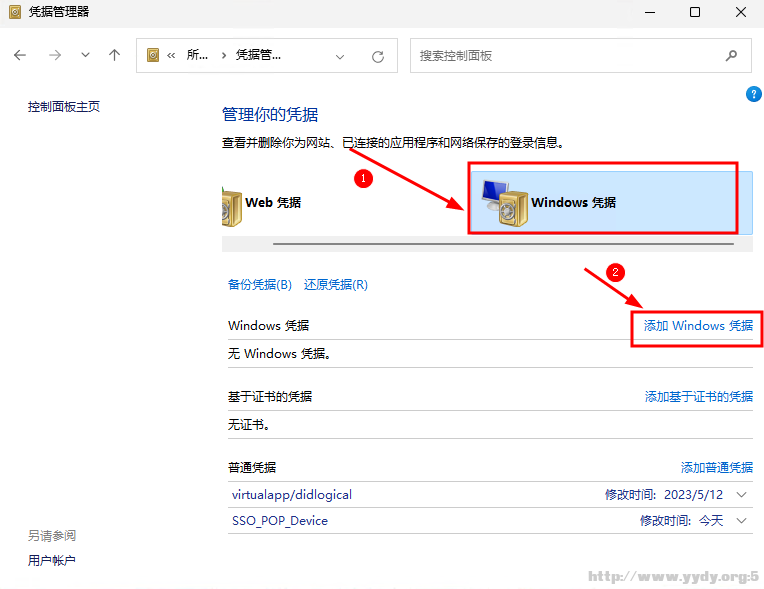The image size is (764, 589).
Task: Click 备份凭据(B) link
Action: (260, 285)
